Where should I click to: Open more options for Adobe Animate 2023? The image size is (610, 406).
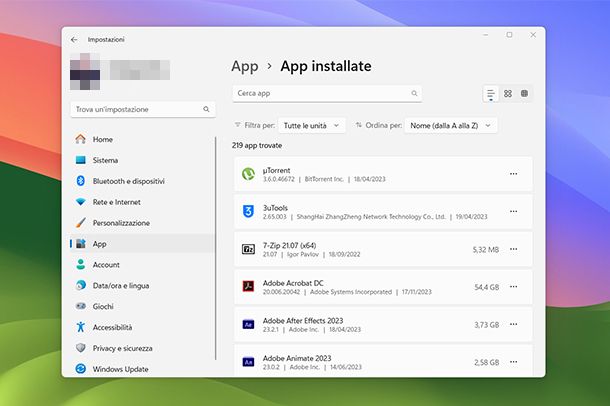click(x=514, y=362)
